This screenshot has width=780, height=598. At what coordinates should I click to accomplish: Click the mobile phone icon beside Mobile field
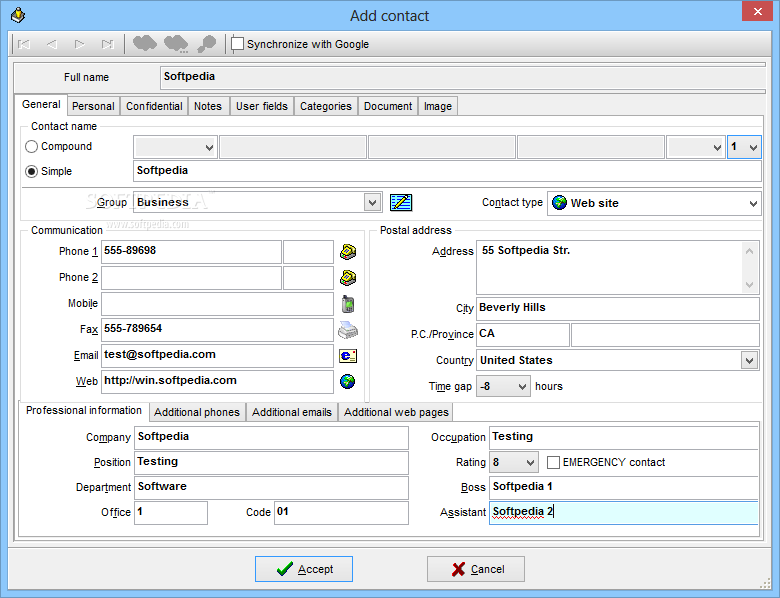348,303
